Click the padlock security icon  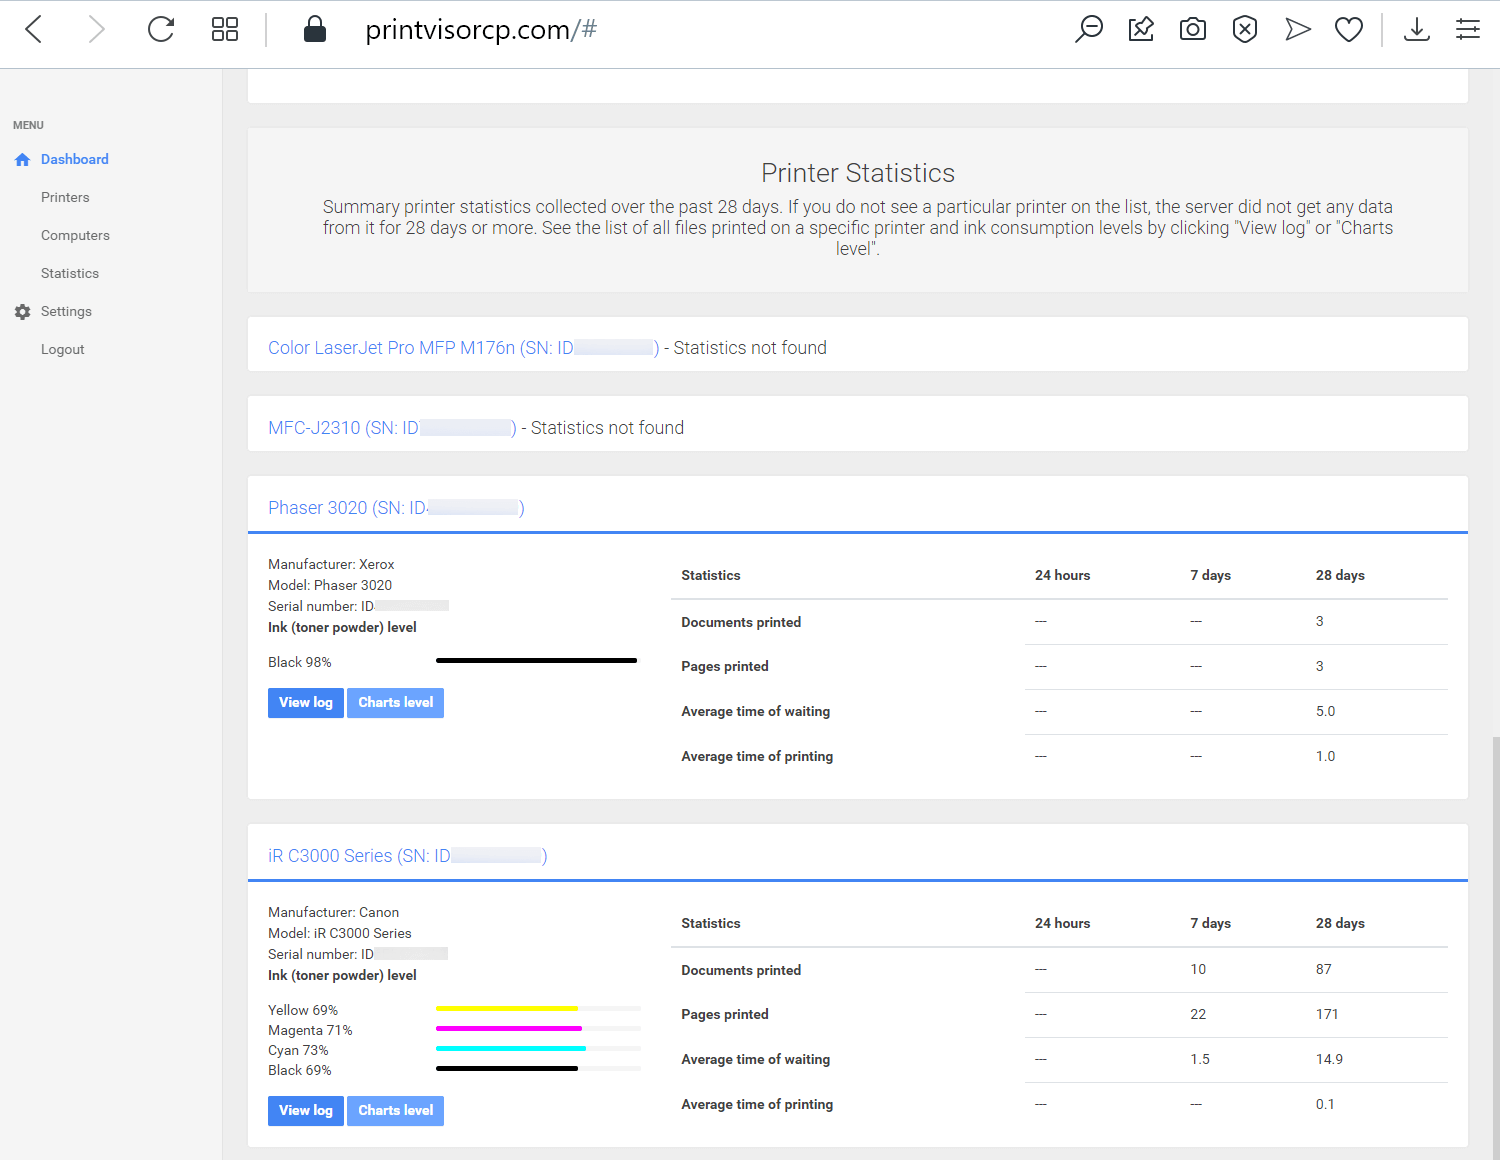[x=315, y=29]
